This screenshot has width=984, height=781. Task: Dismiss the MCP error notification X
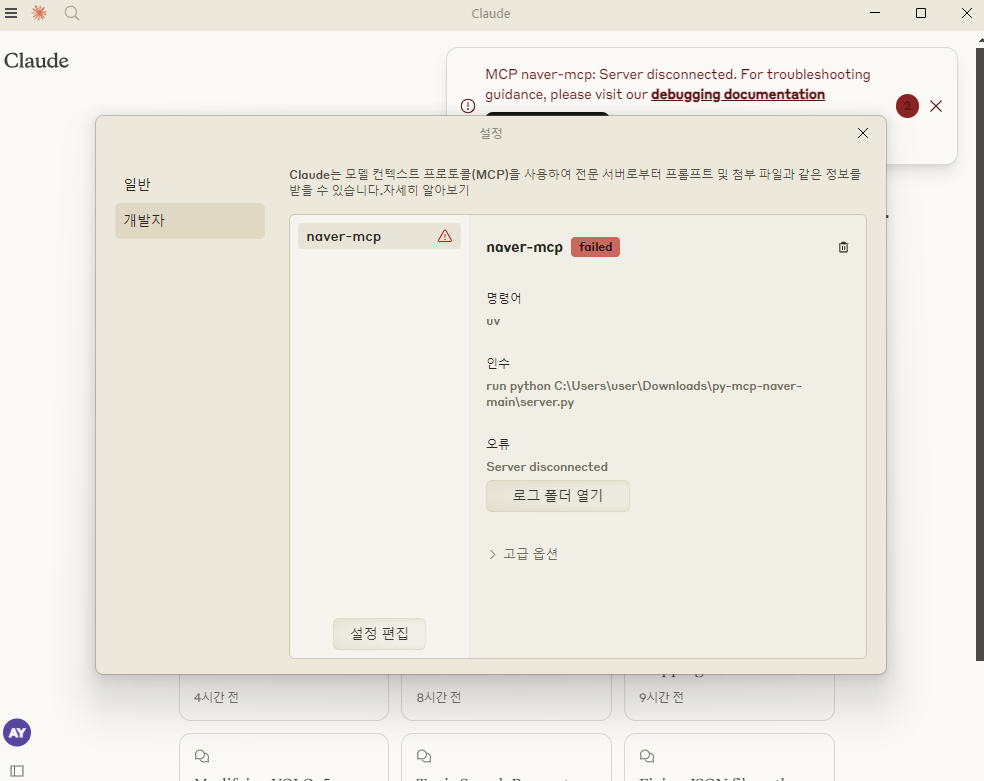coord(936,106)
